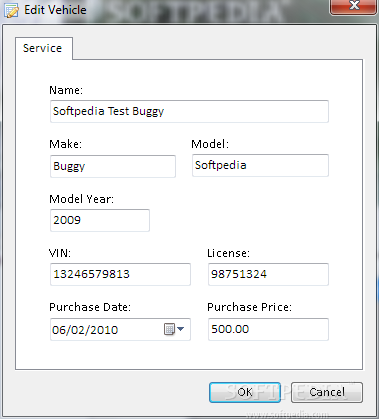
Task: Open the Purchase Date calendar dropdown
Action: click(174, 329)
